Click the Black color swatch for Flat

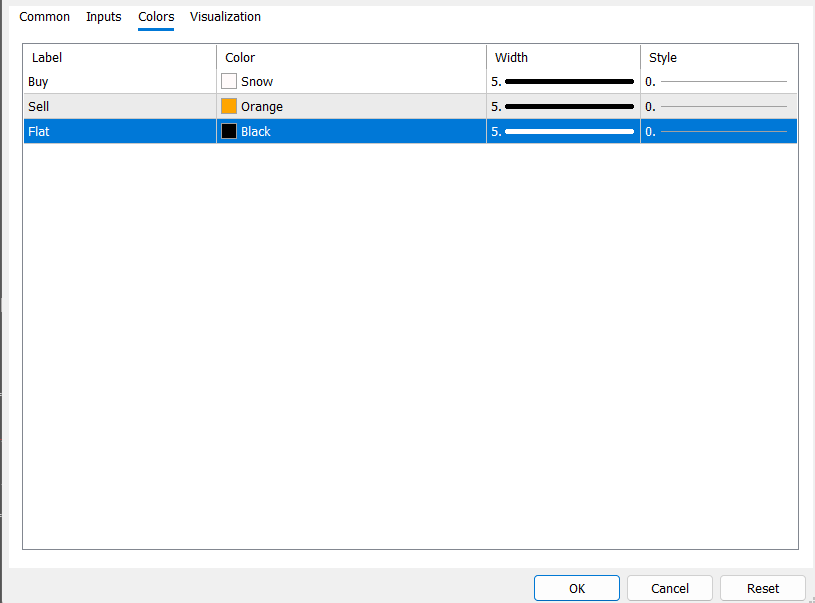point(229,131)
